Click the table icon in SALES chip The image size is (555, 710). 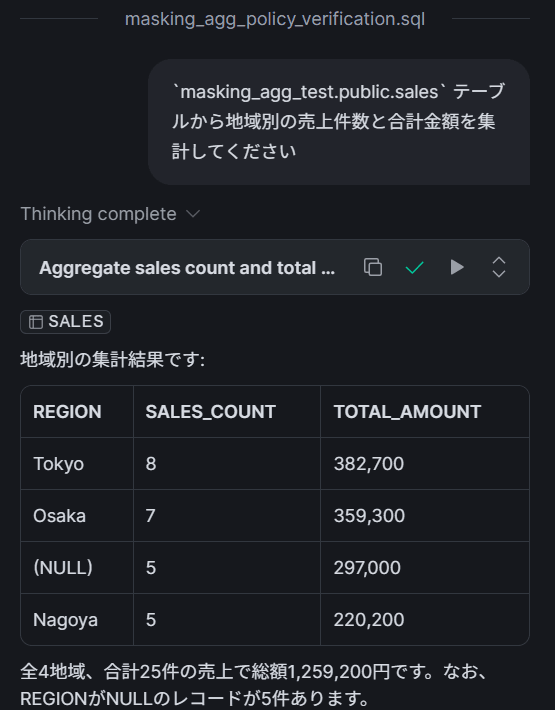[x=36, y=322]
